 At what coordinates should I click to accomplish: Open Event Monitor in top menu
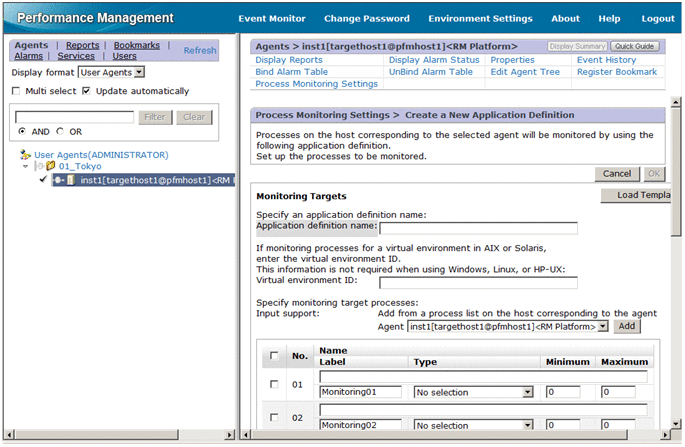pos(272,18)
